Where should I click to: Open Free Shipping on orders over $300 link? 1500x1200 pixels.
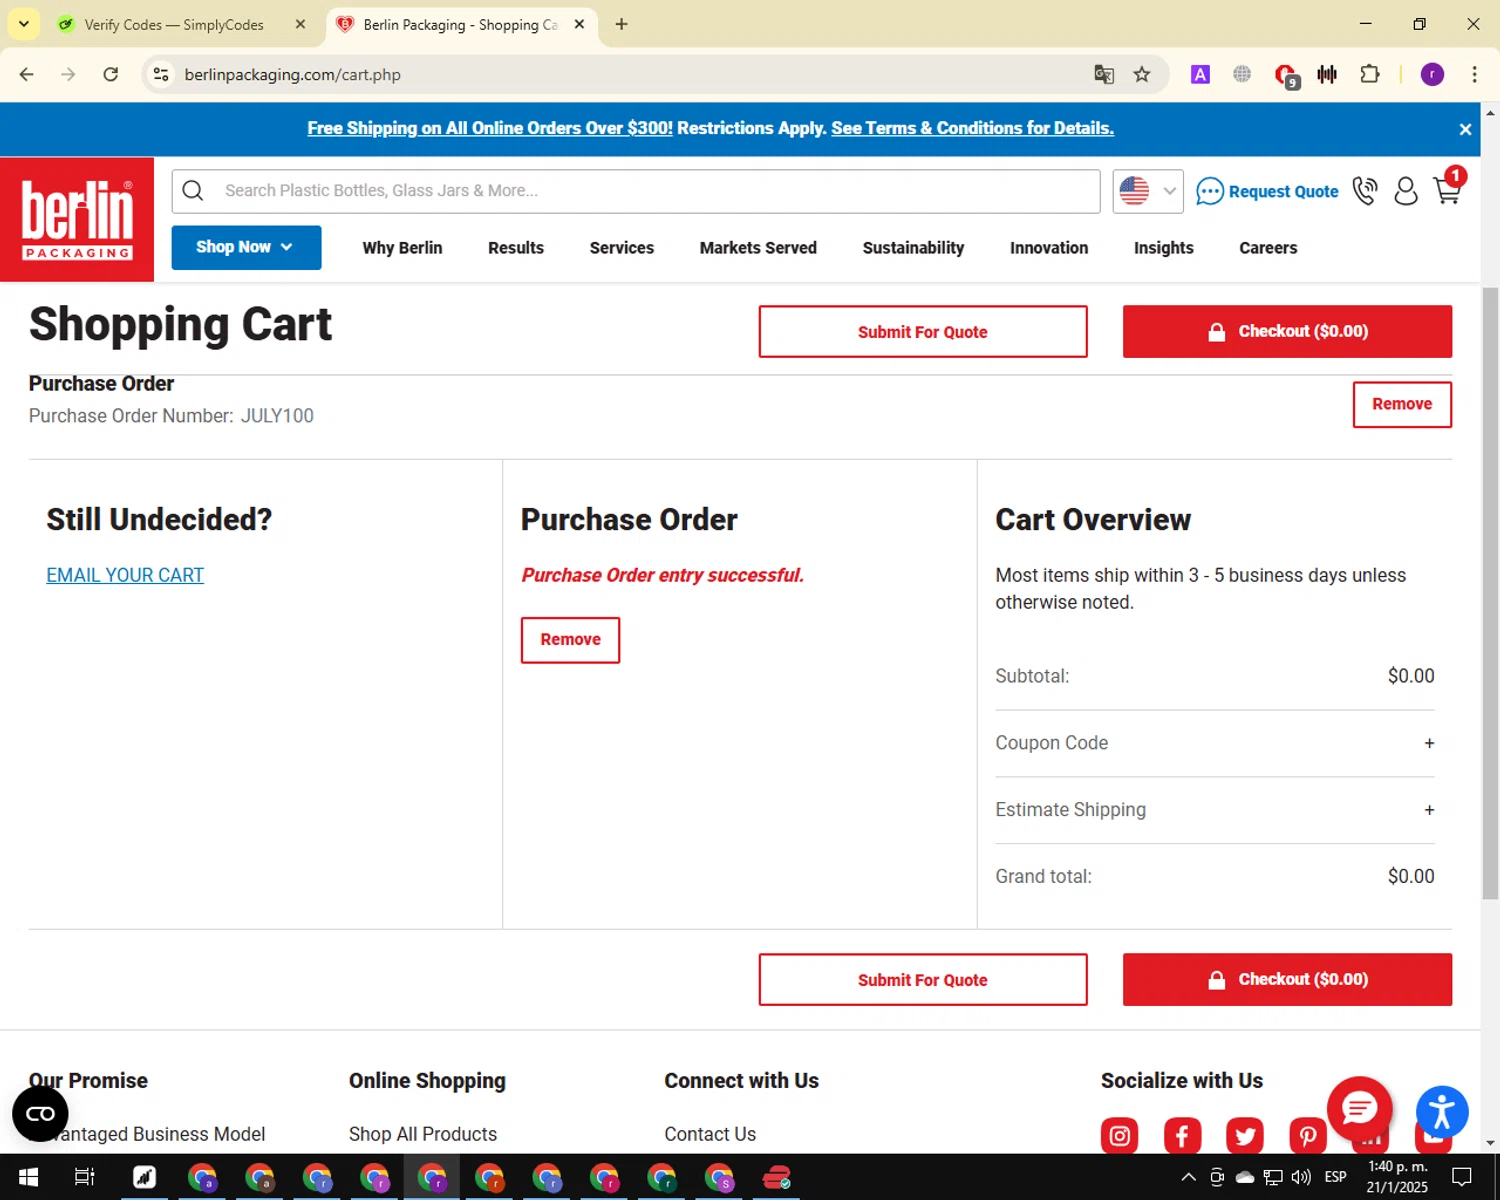(x=490, y=128)
